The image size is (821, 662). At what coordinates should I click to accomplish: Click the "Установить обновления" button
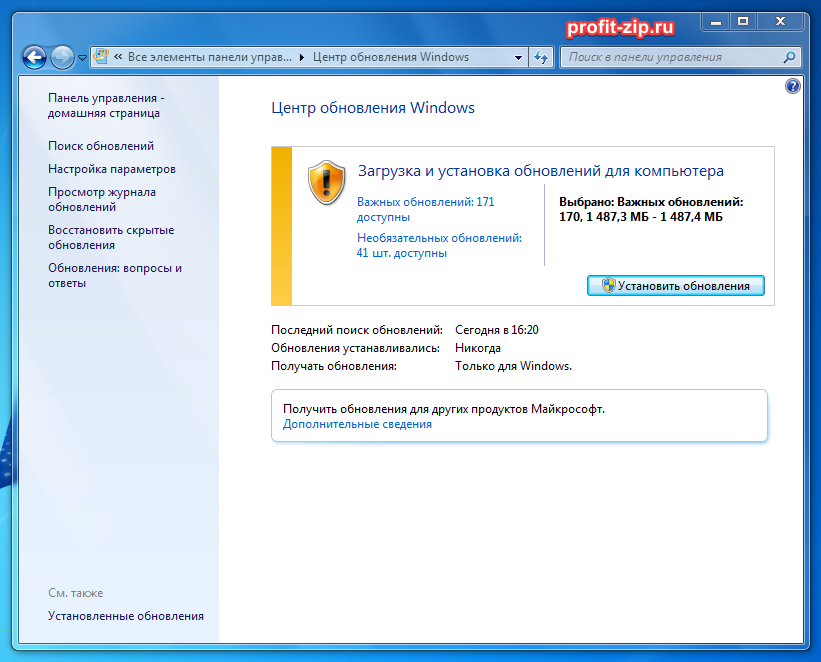point(675,285)
